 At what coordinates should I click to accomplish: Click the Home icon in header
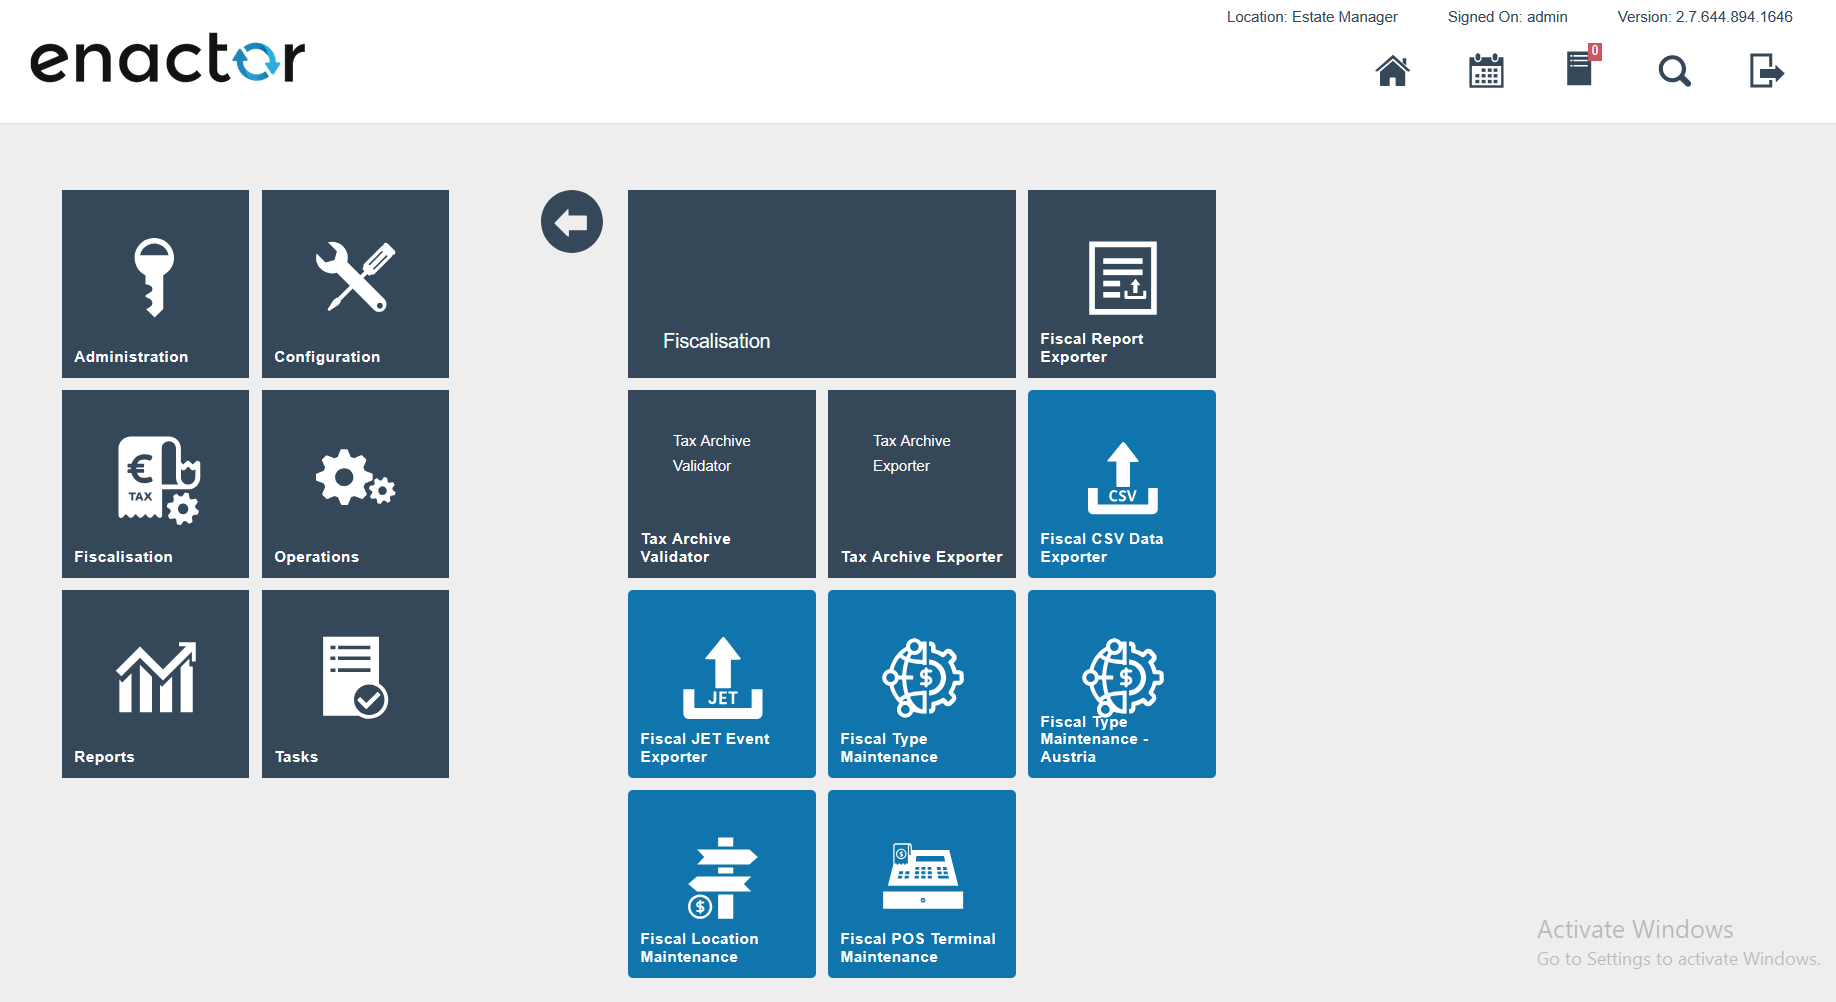pos(1392,71)
